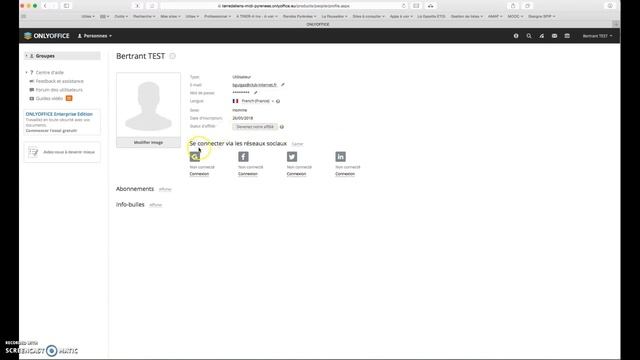Open Guides vidéo link

(x=49, y=98)
